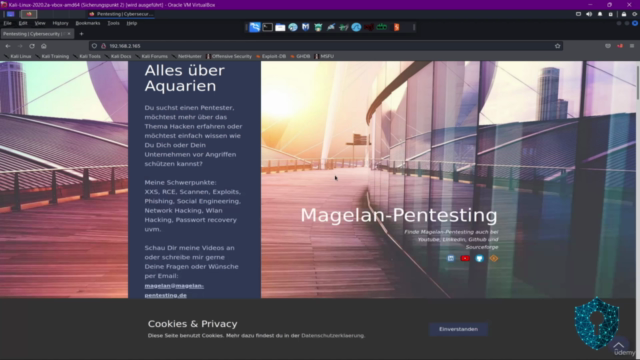The width and height of the screenshot is (640, 360).
Task: Open the Kali dragon applications menu icon
Action: coord(255,27)
